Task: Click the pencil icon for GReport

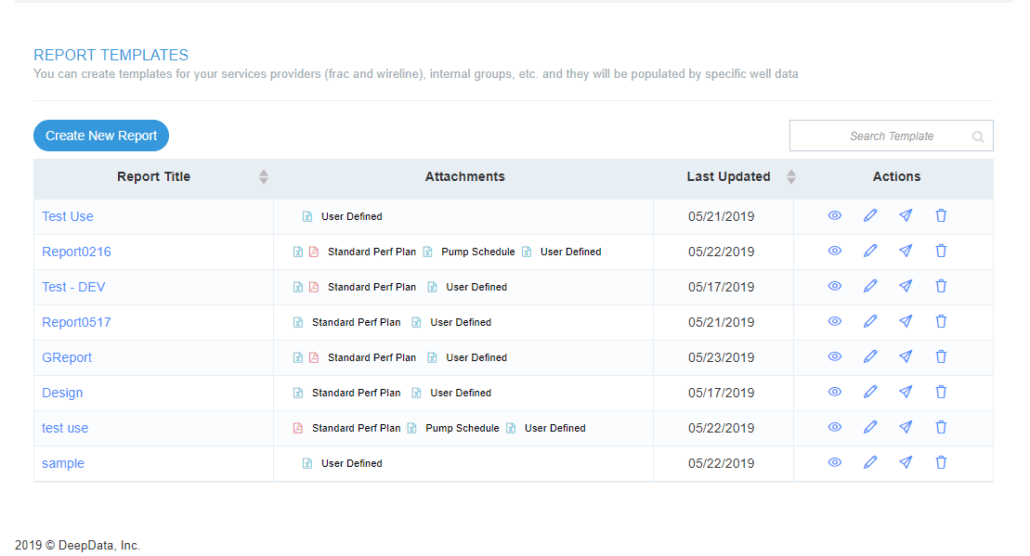Action: [x=870, y=357]
